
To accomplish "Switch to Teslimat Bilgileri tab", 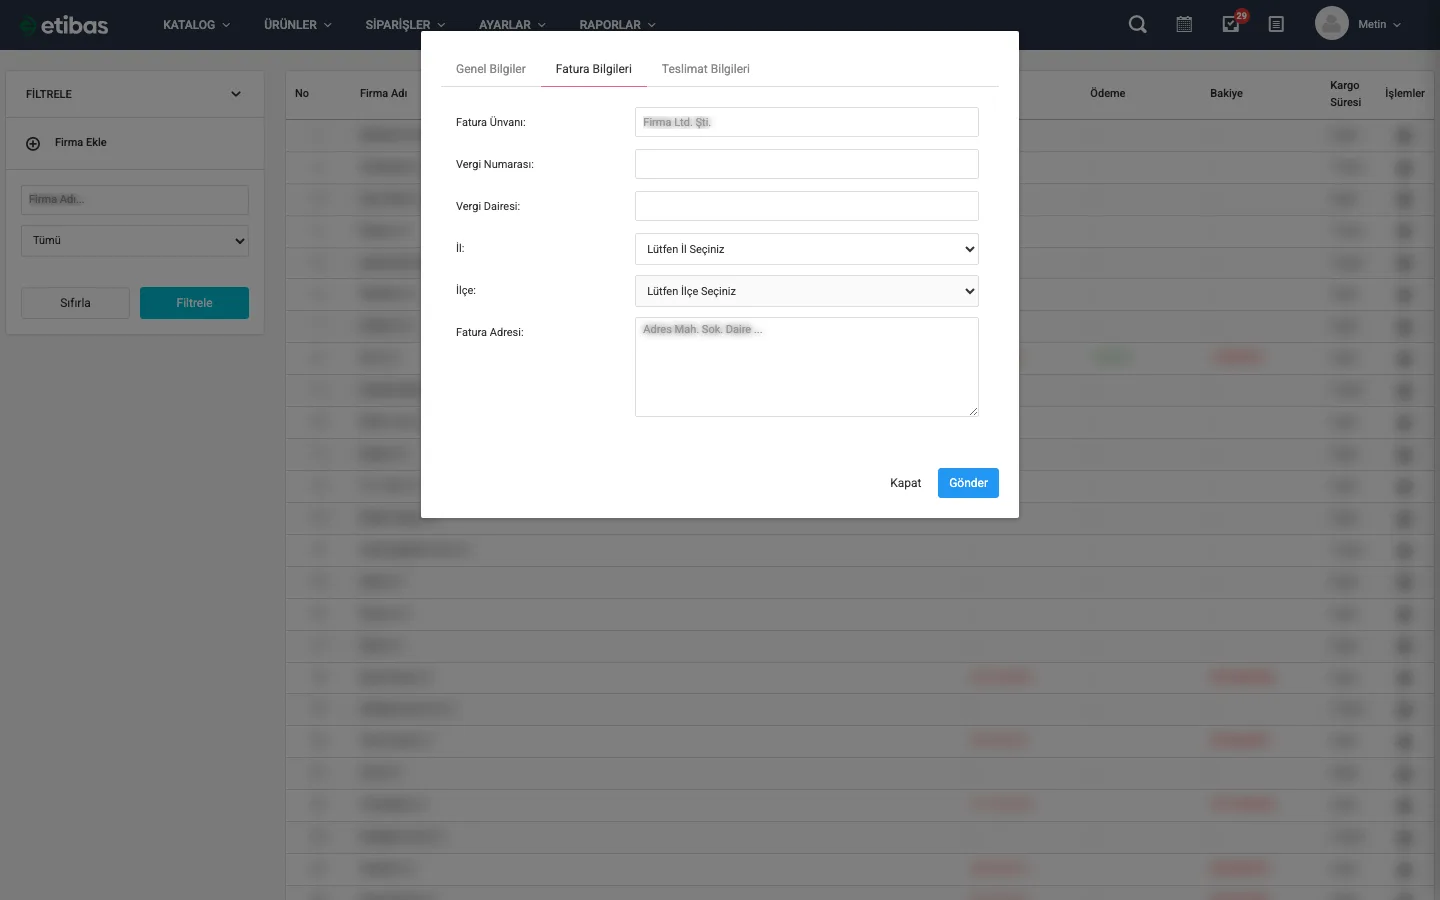I will coord(705,69).
